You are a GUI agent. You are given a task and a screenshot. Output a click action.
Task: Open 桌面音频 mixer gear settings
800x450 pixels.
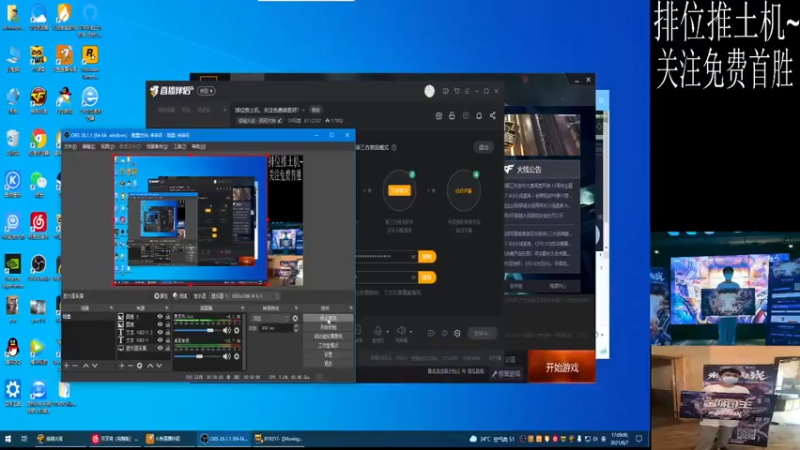coord(237,356)
